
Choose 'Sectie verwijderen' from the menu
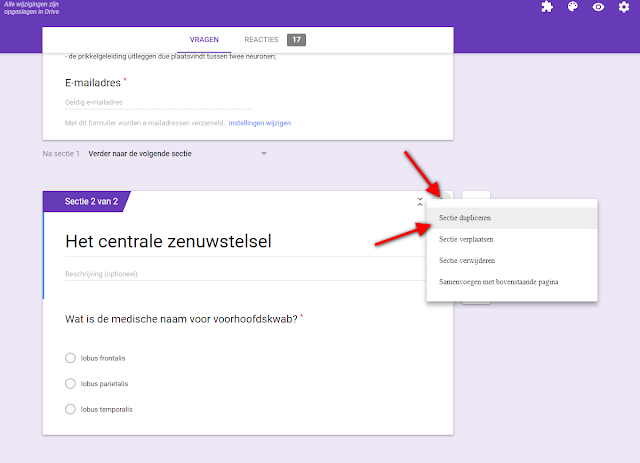click(x=512, y=260)
